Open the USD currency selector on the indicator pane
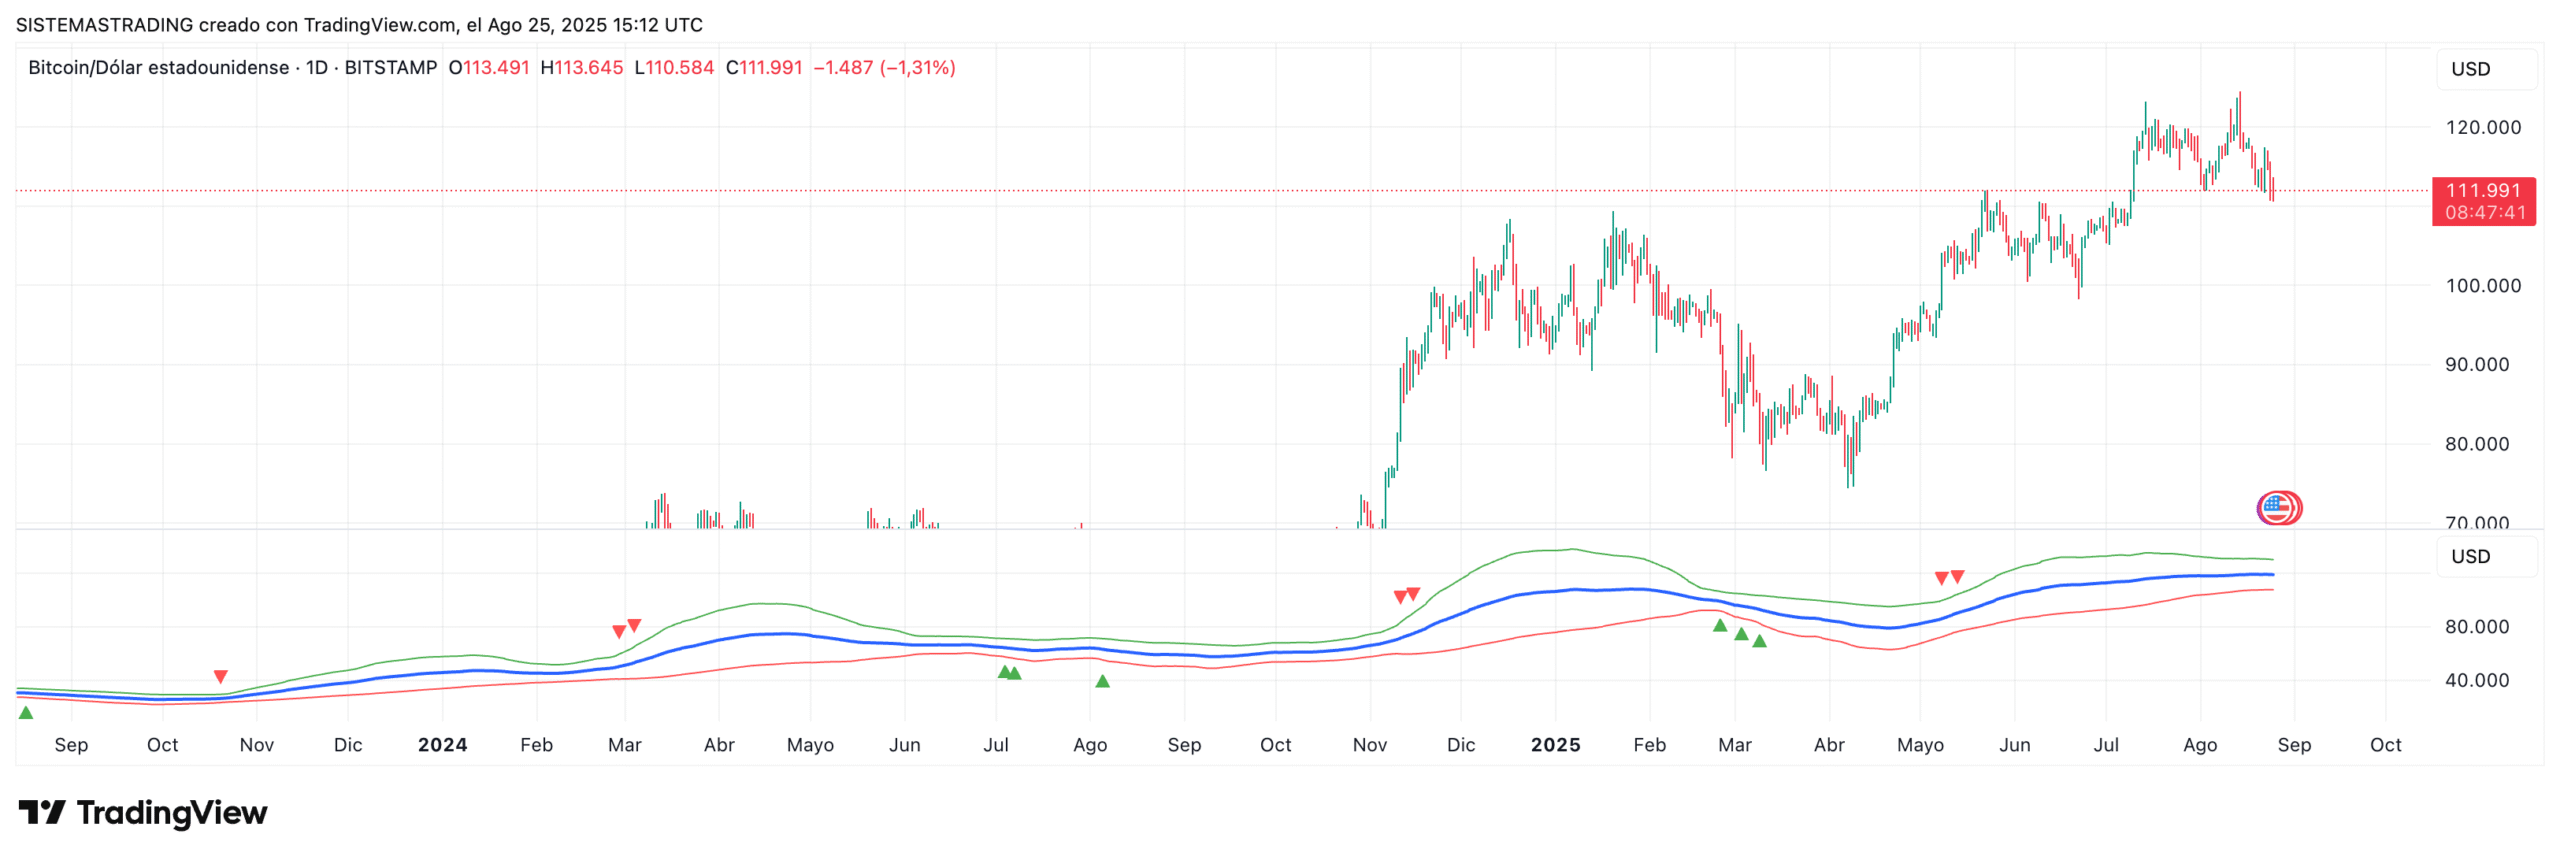Viewport: 2560px width, 860px height. coord(2470,556)
